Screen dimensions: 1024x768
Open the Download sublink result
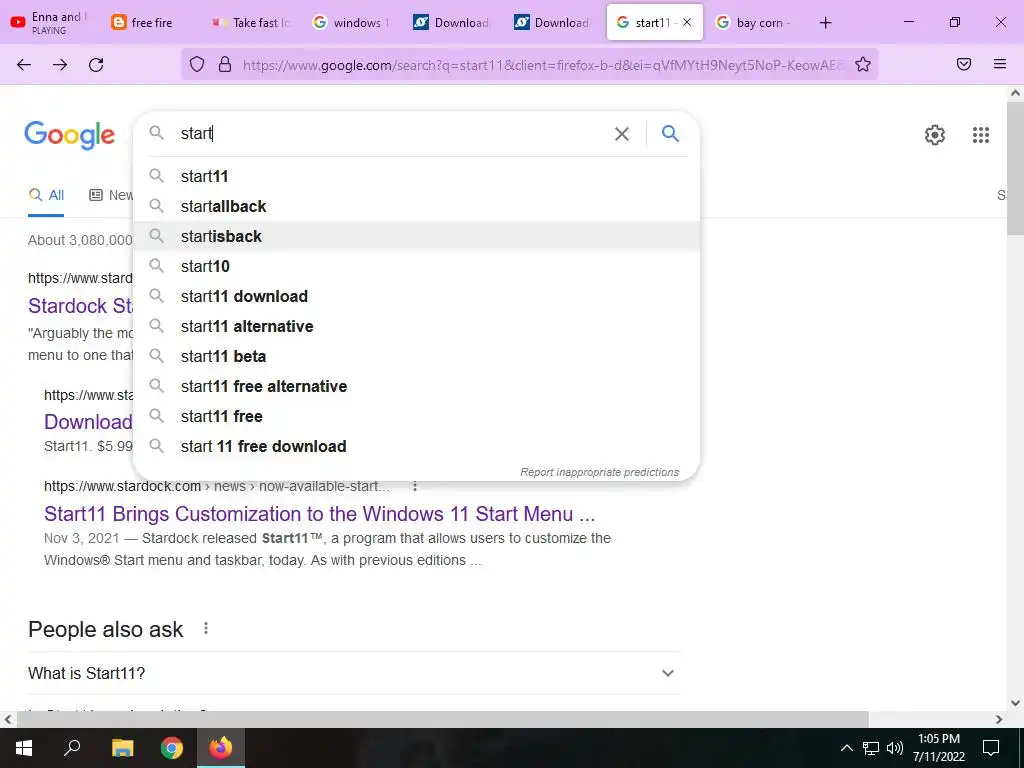(x=88, y=422)
